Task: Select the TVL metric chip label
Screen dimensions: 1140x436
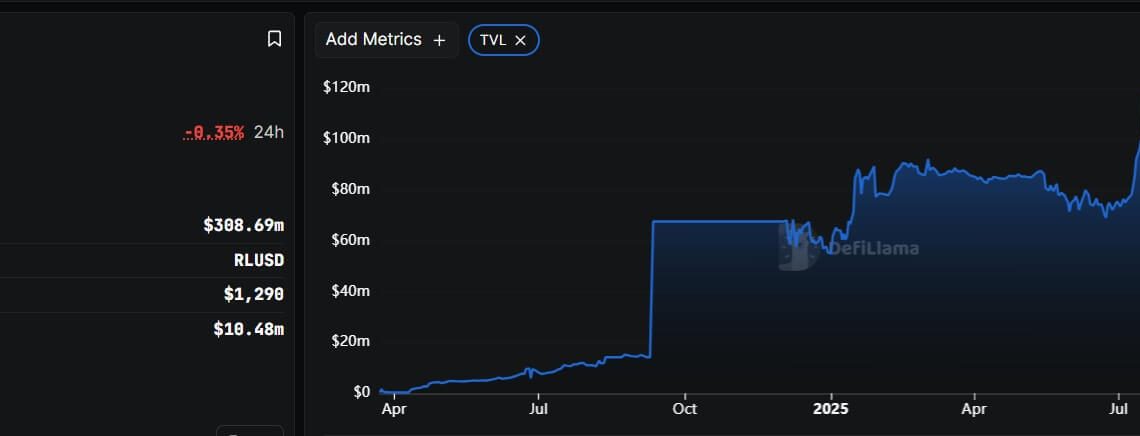Action: pyautogui.click(x=493, y=40)
